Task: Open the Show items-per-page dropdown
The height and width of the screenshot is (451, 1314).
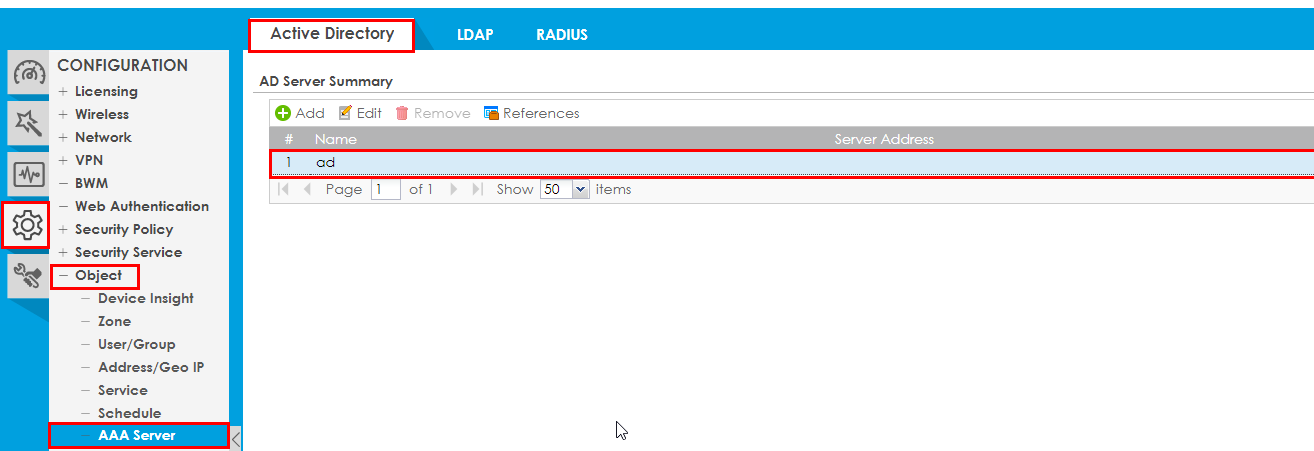Action: [581, 189]
